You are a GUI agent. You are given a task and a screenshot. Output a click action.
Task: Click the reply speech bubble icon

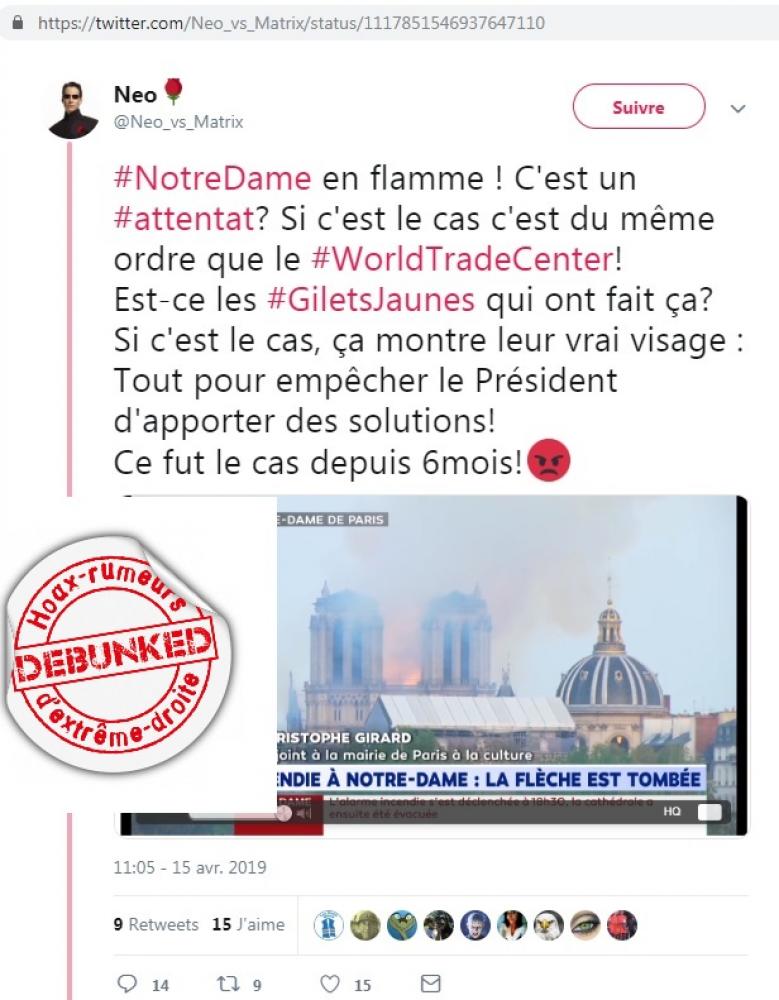tap(128, 983)
